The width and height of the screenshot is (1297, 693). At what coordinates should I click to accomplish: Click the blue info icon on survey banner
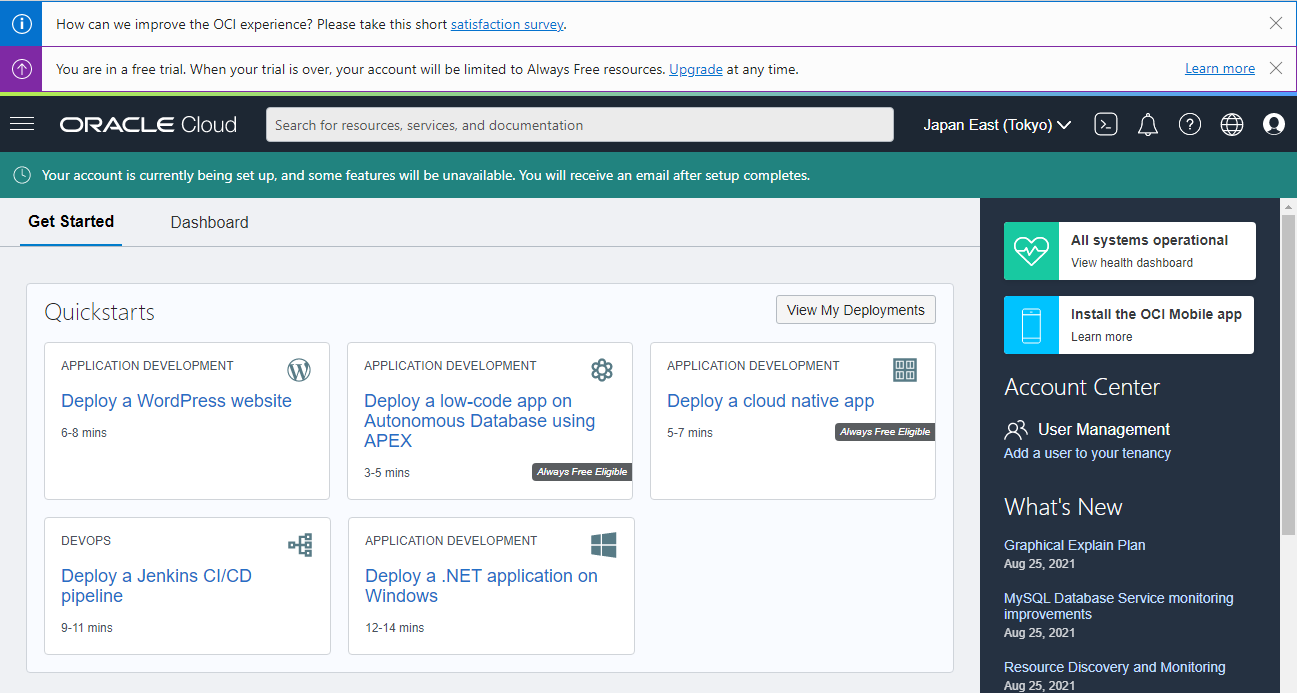coord(21,24)
